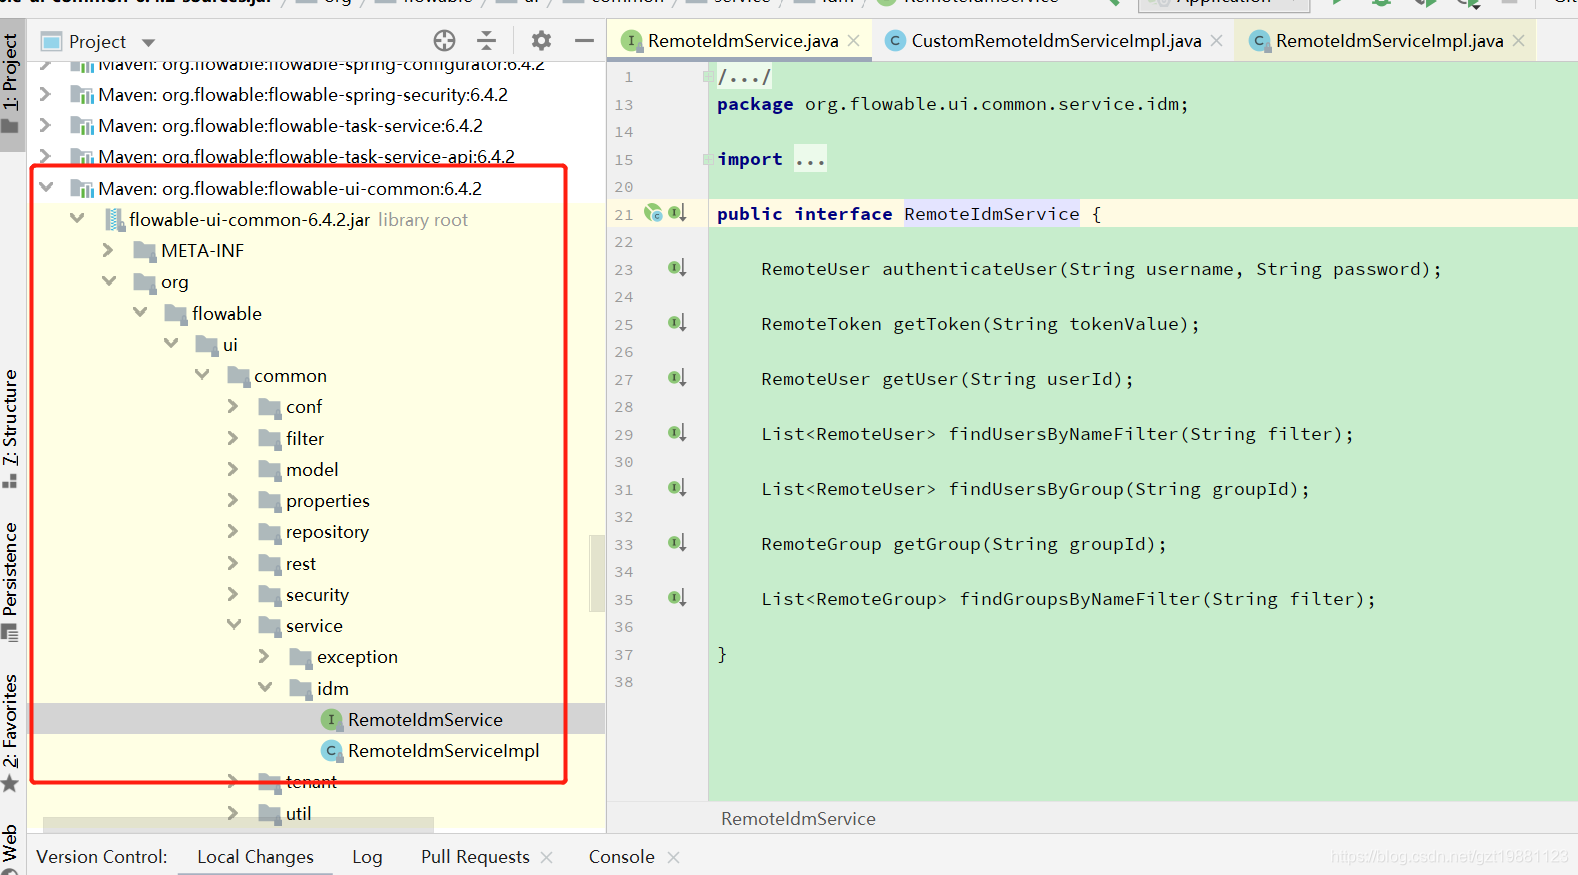Screen dimensions: 1578x875
Task: Click the Project tree horizontal scrollbar
Action: 238,825
